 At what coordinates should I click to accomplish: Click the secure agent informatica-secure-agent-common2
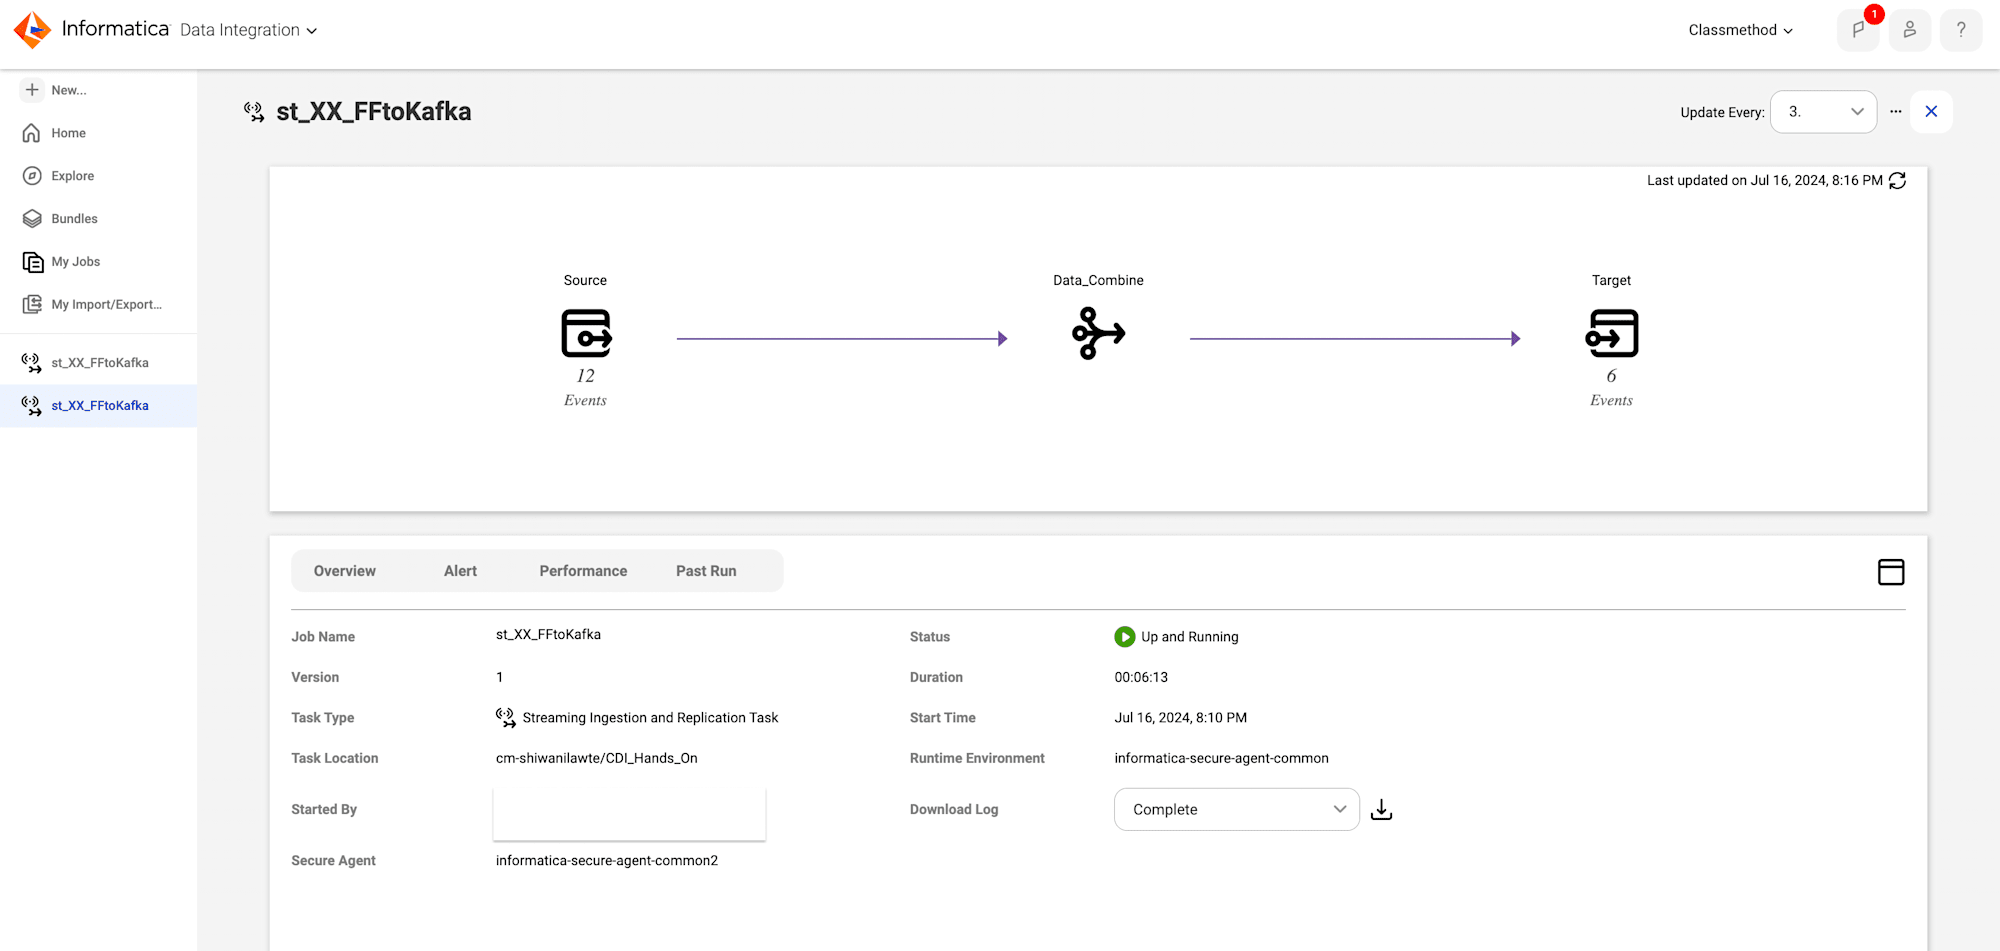click(x=607, y=860)
